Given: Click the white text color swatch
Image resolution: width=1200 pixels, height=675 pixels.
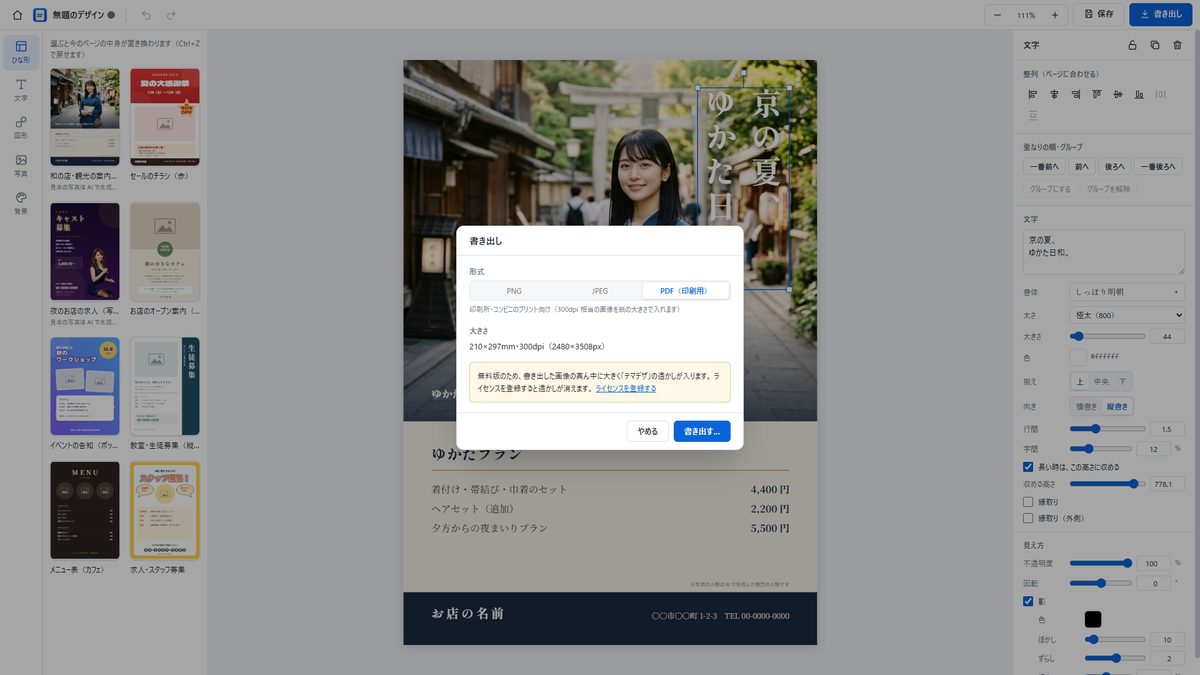Looking at the screenshot, I should tap(1078, 357).
